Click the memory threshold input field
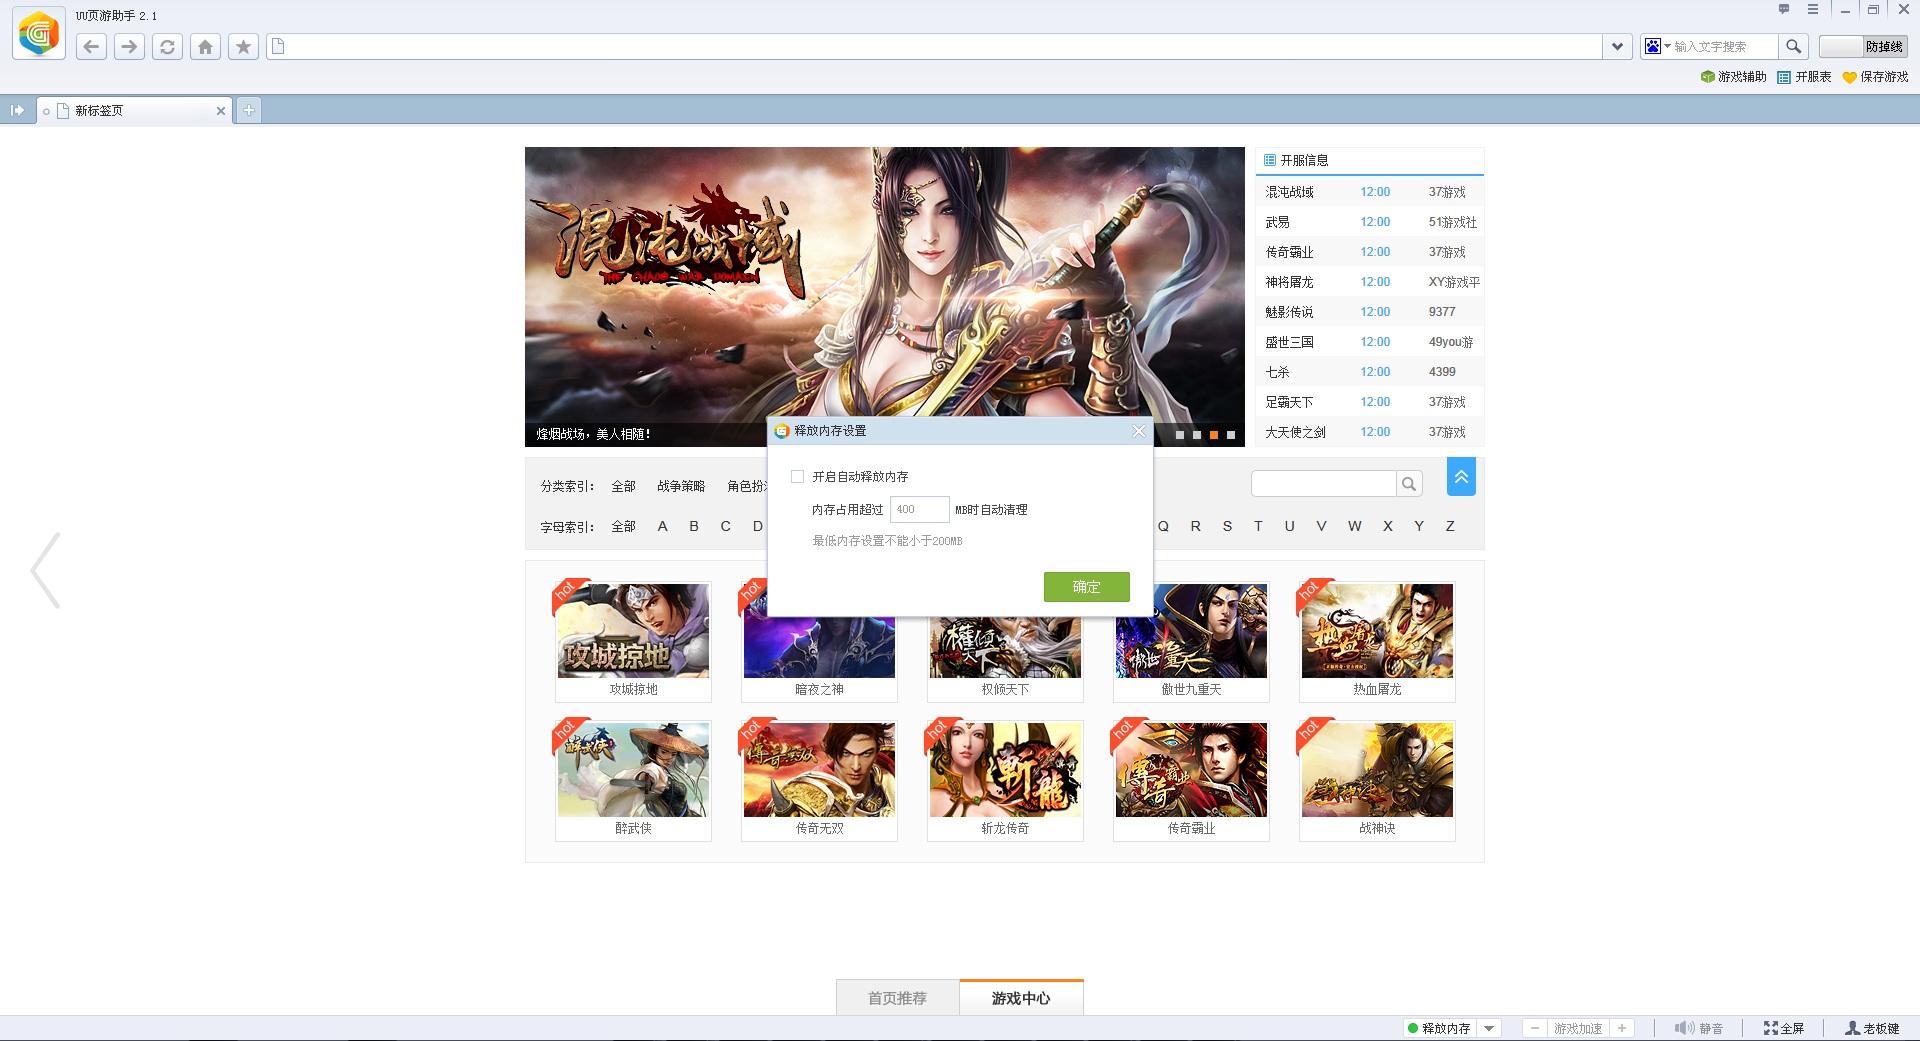This screenshot has width=1920, height=1041. coord(919,509)
